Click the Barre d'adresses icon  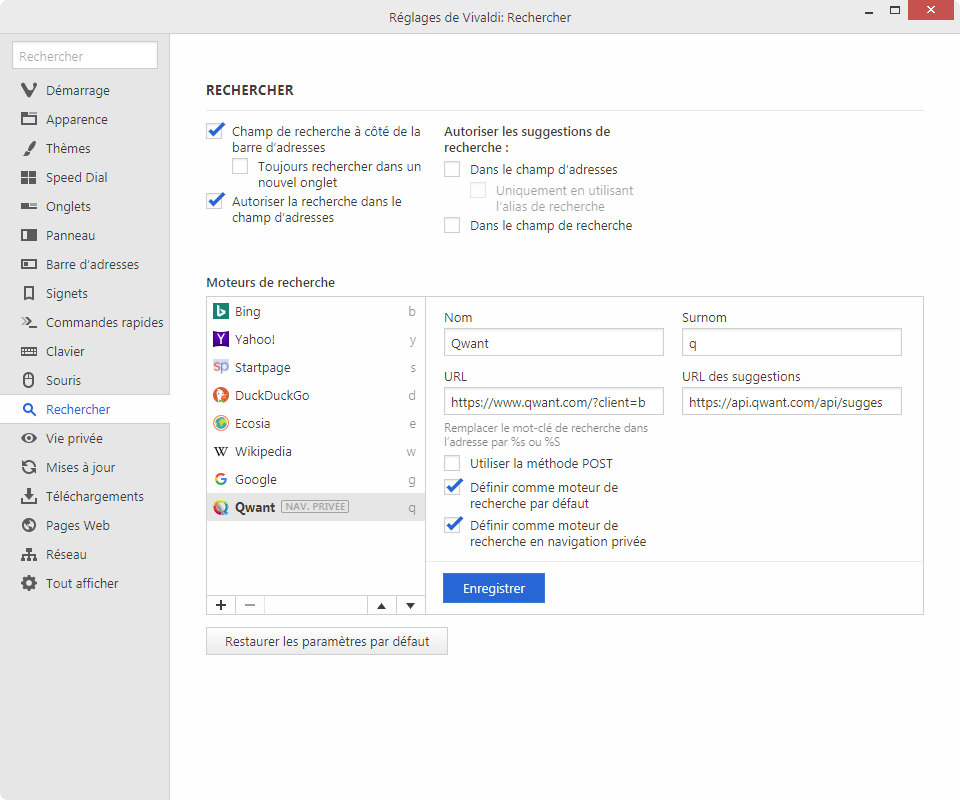click(29, 264)
